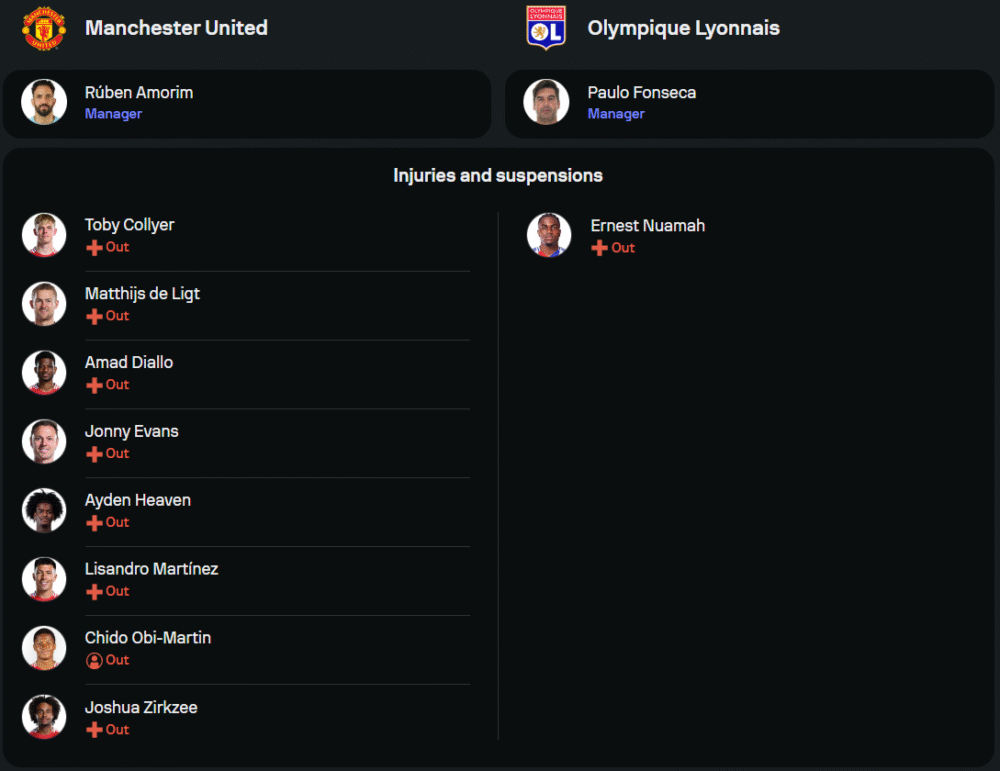The height and width of the screenshot is (771, 1000).
Task: Click the injury icon under Amad Diallo
Action: point(94,385)
